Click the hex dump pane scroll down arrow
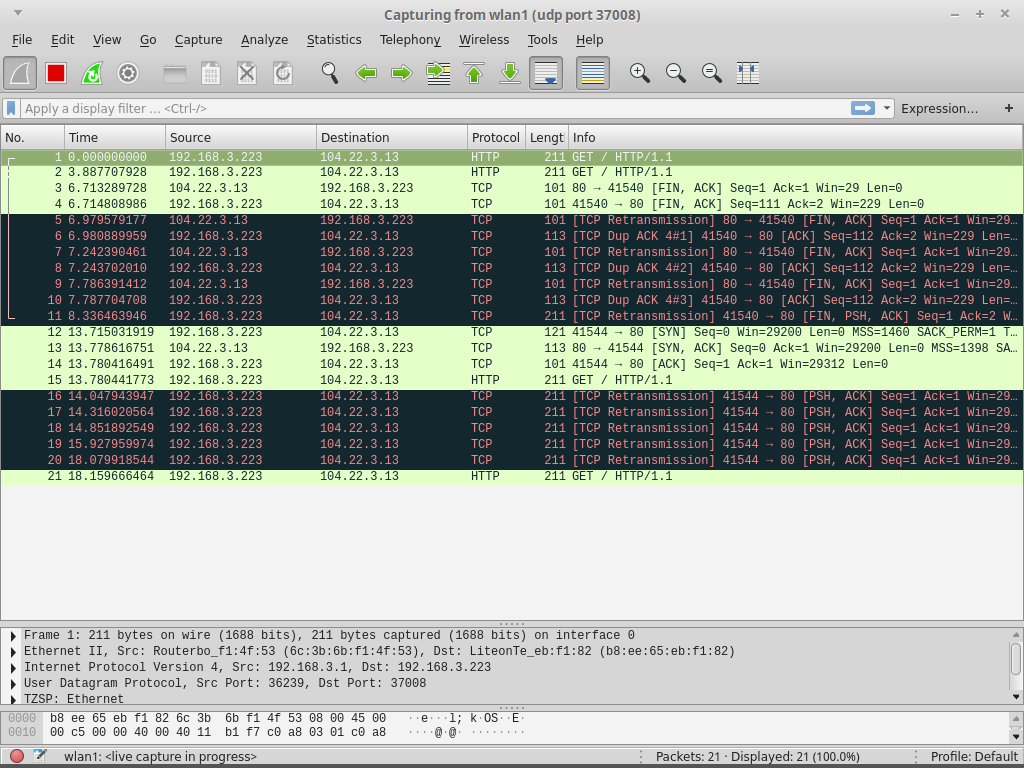Viewport: 1024px width, 768px height. tap(1016, 737)
